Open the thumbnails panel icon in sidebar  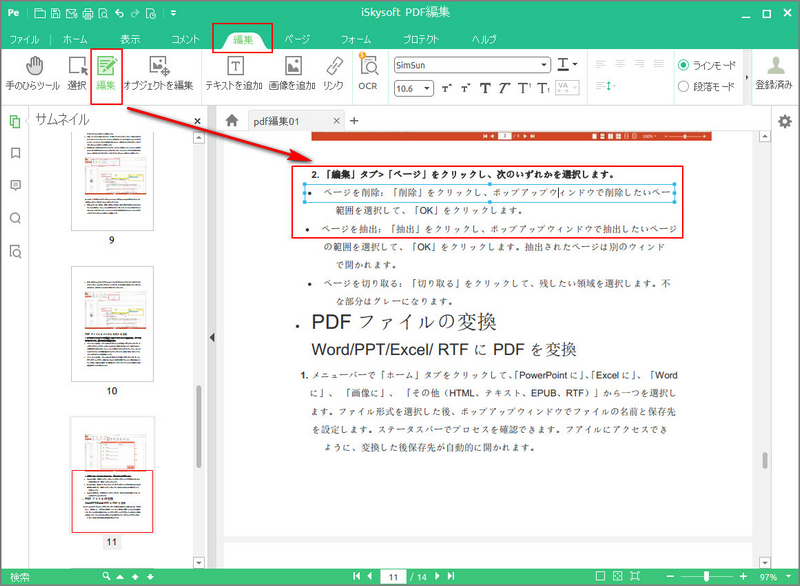tap(15, 121)
